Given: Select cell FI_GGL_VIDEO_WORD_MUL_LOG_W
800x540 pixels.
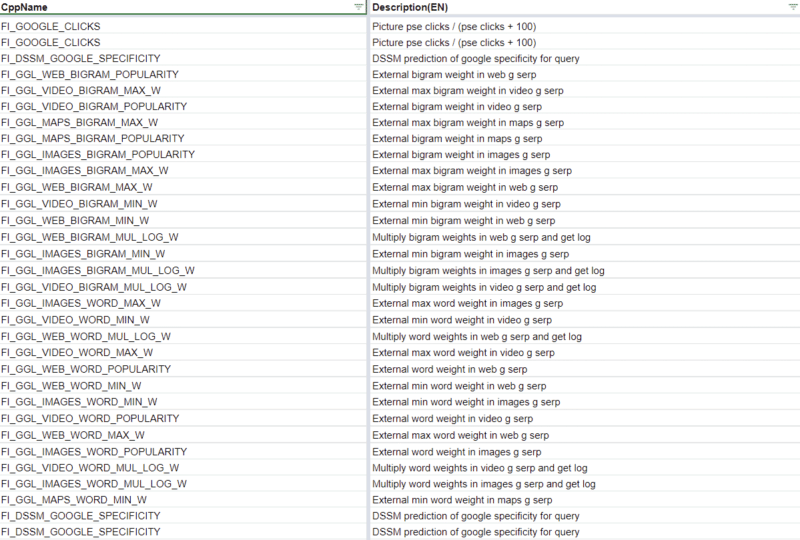Looking at the screenshot, I should click(x=183, y=468).
